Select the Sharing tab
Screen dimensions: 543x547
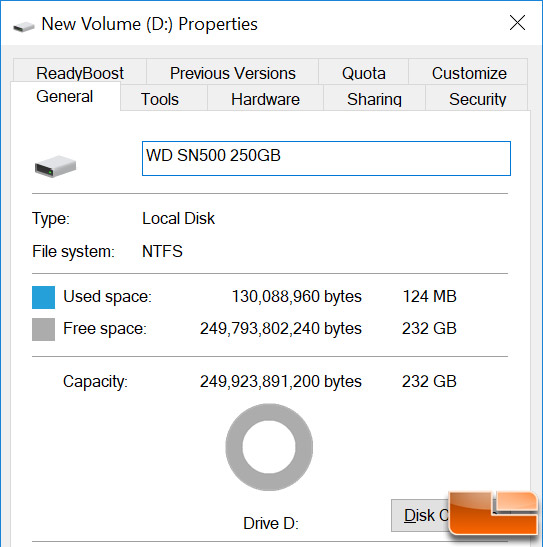[x=374, y=99]
